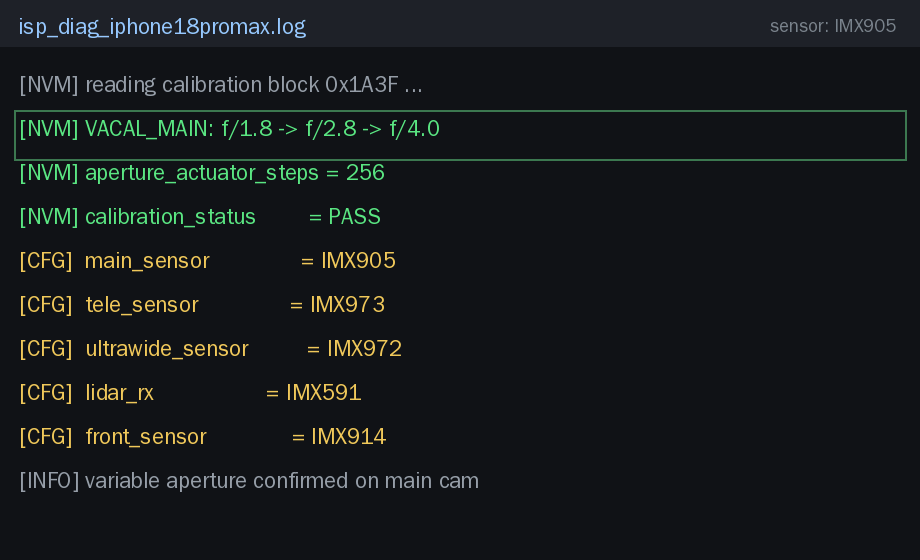Viewport: 920px width, 560px height.
Task: Click the variable aperture confirmed info line
Action: point(249,481)
